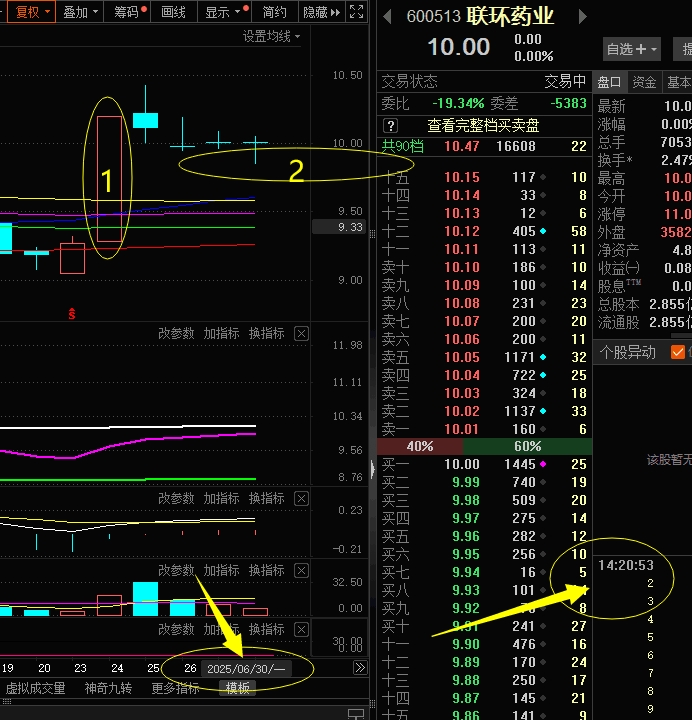Open 查看完整档买卖盘 full order book

click(483, 125)
